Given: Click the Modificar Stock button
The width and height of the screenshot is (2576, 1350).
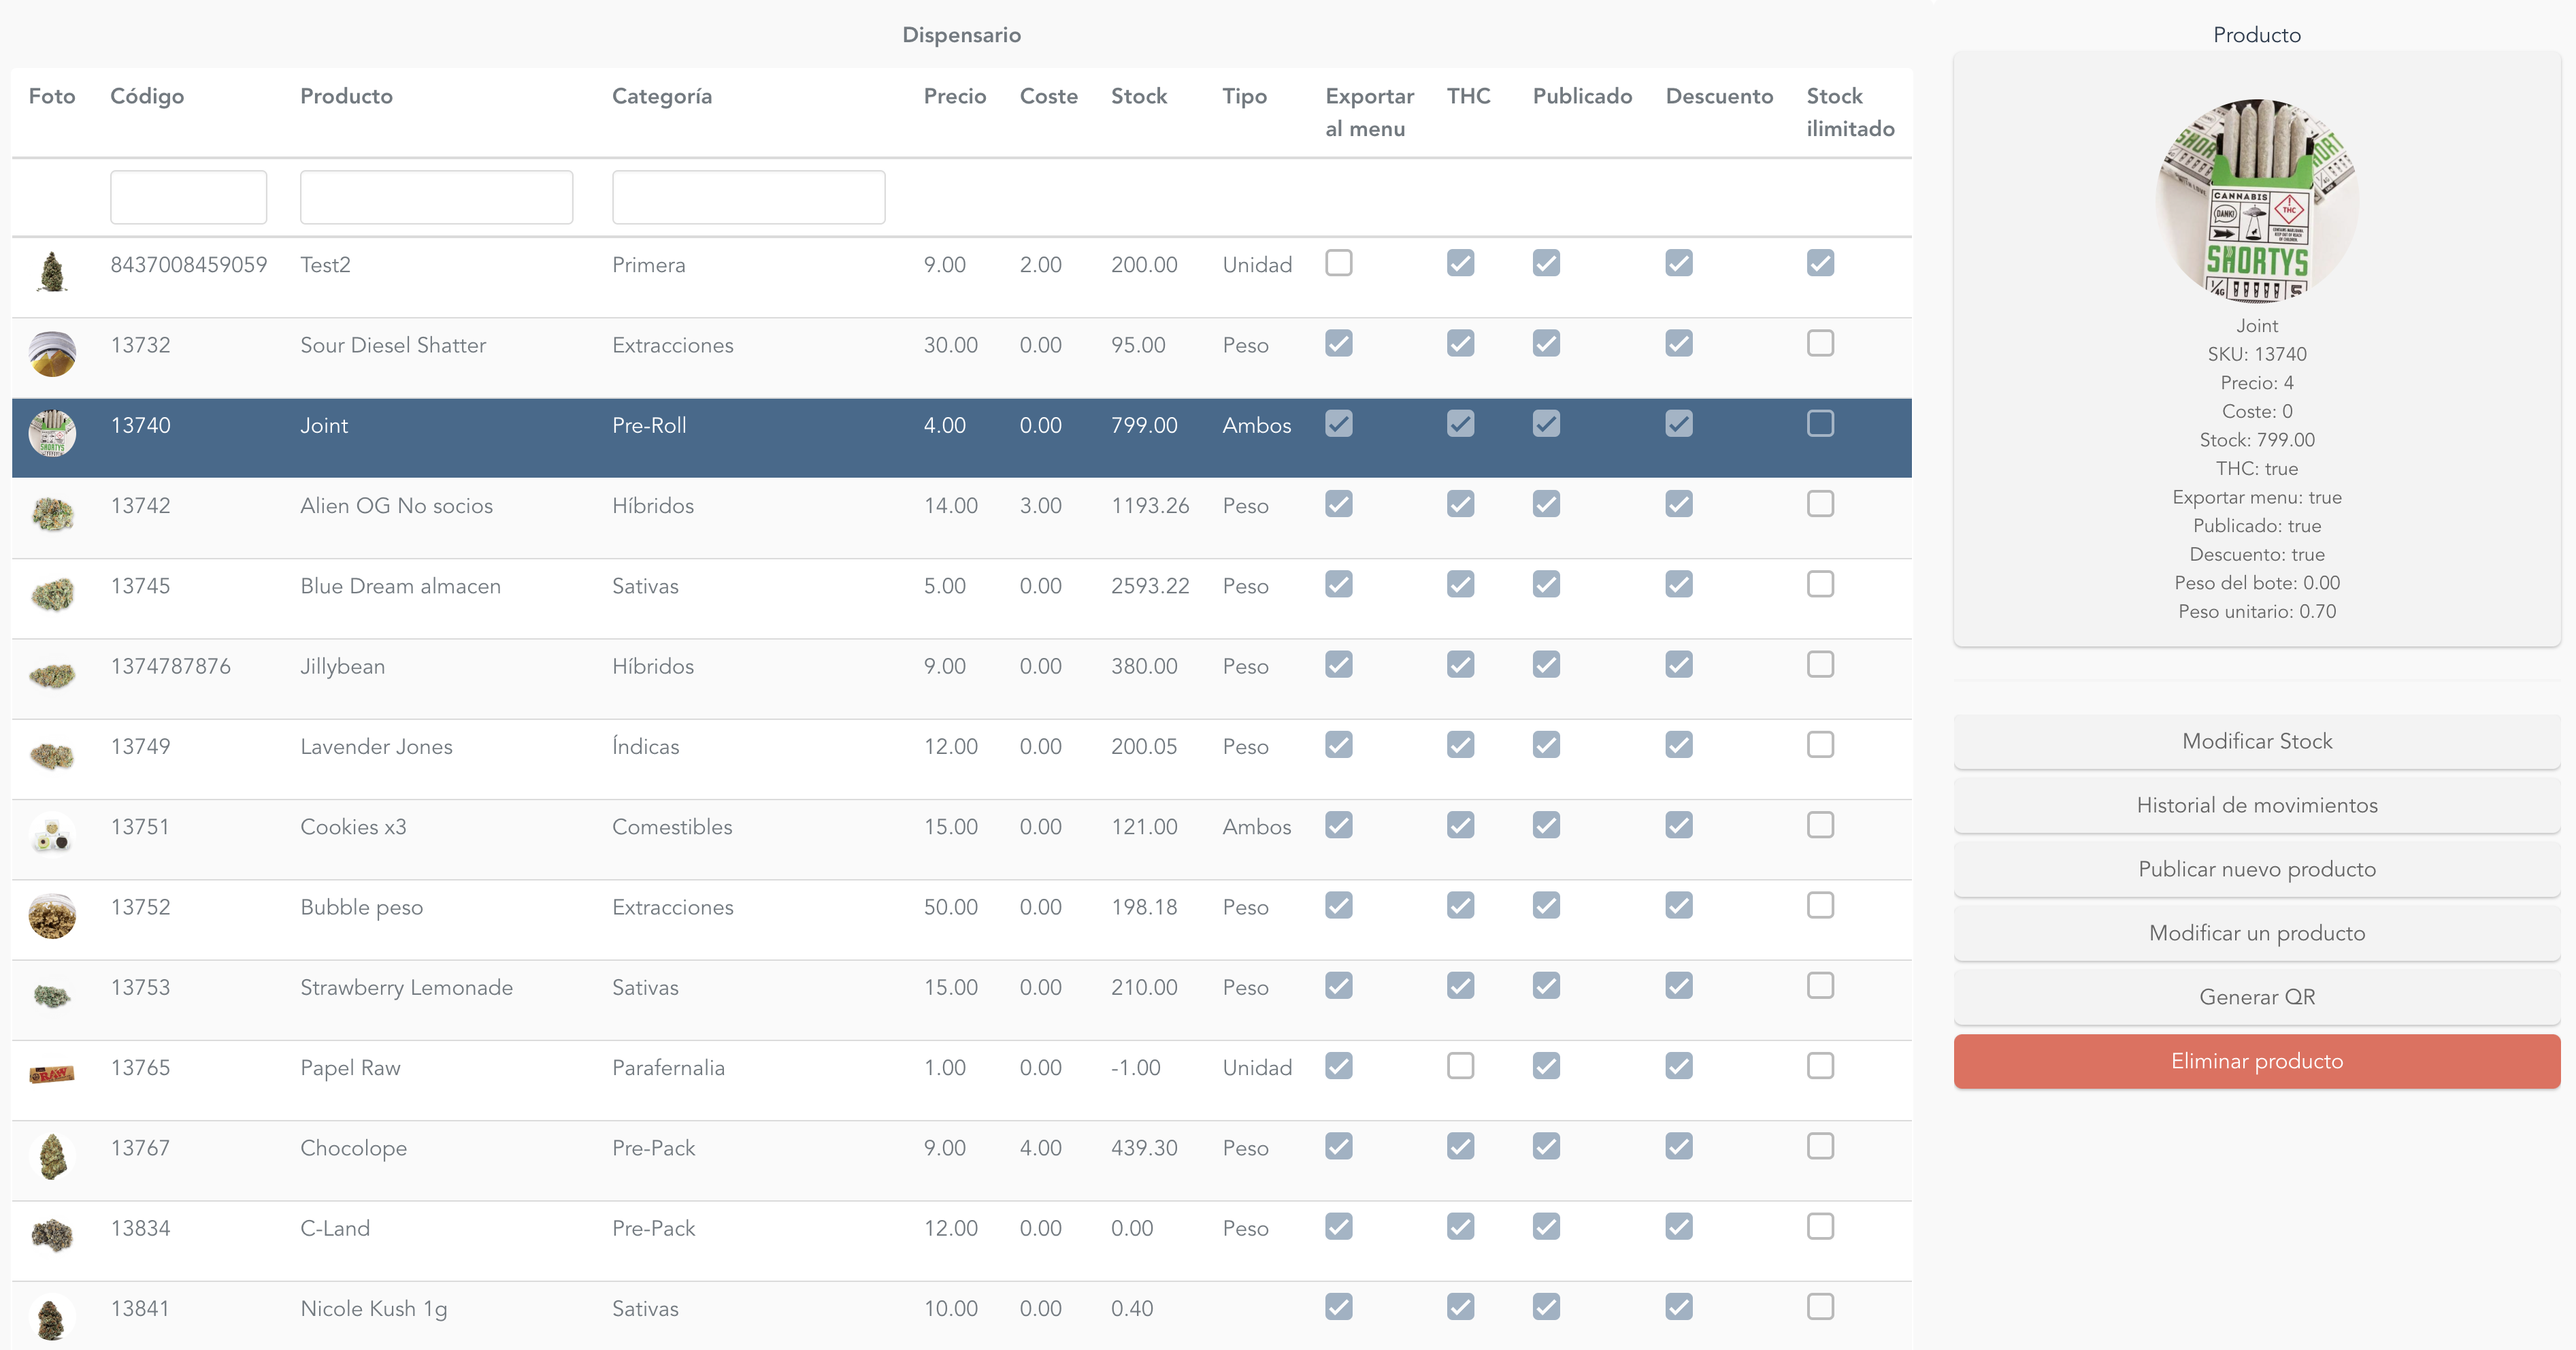Looking at the screenshot, I should click(x=2256, y=741).
